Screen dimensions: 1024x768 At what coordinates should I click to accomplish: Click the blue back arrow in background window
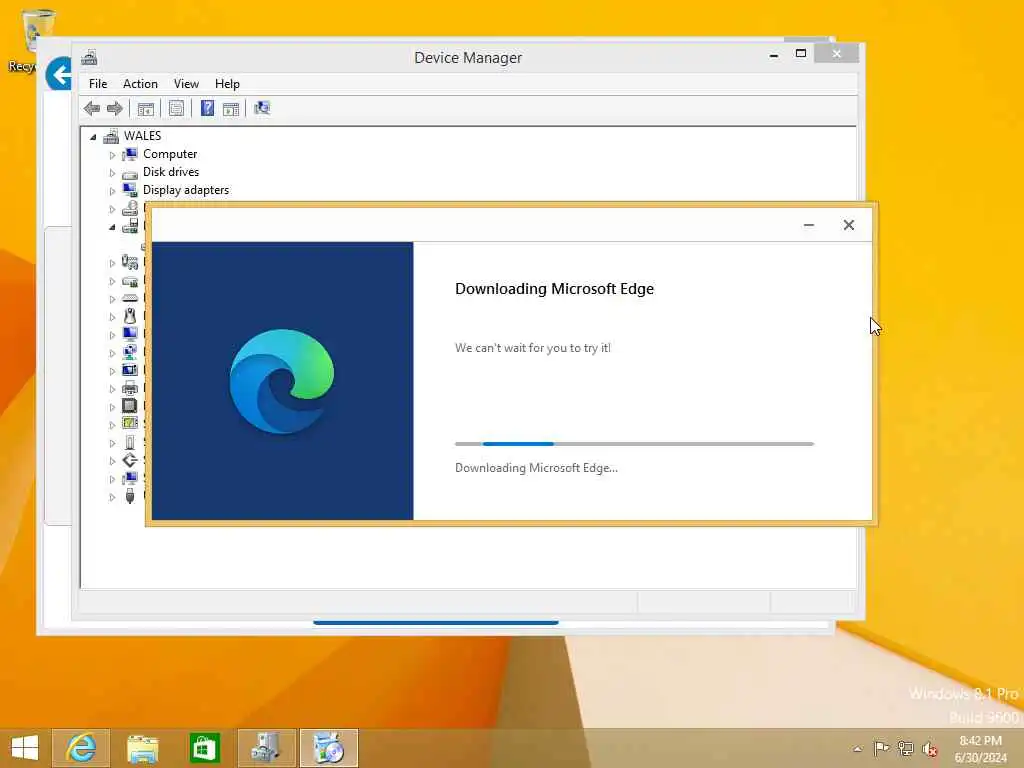(x=59, y=74)
